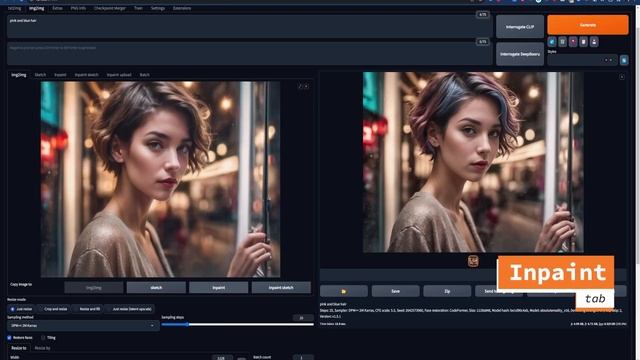
Task: Click the trash clear-prompt icon below Generate
Action: pos(562,42)
